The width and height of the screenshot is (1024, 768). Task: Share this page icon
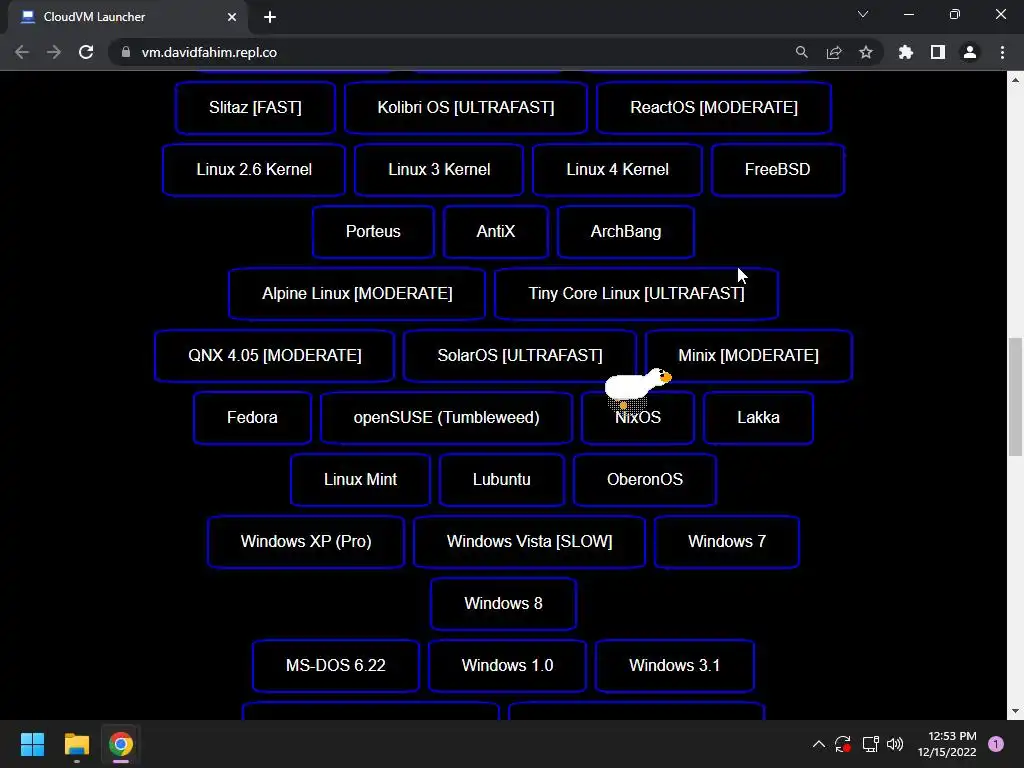(x=834, y=52)
